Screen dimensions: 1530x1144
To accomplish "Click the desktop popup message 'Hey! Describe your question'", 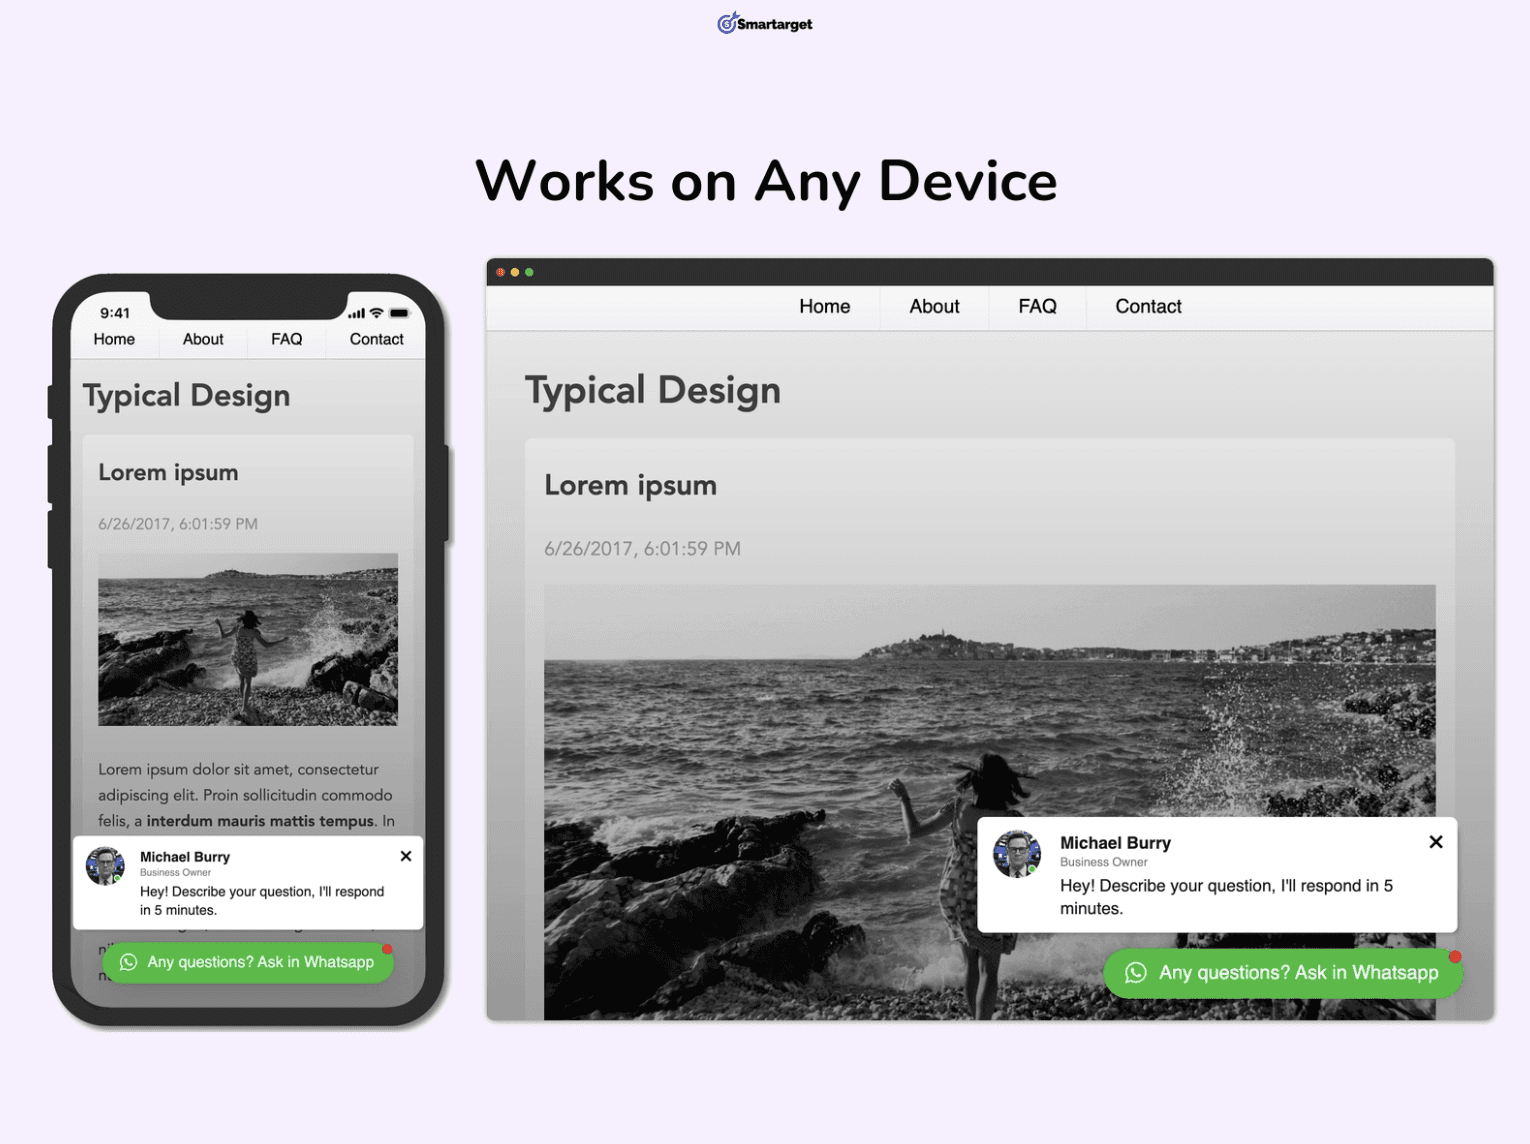I will [1226, 897].
